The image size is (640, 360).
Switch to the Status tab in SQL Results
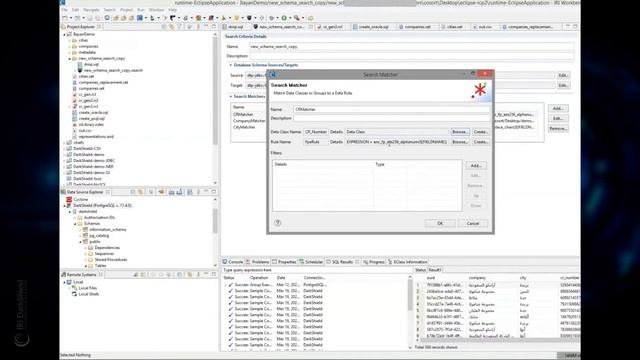420,270
